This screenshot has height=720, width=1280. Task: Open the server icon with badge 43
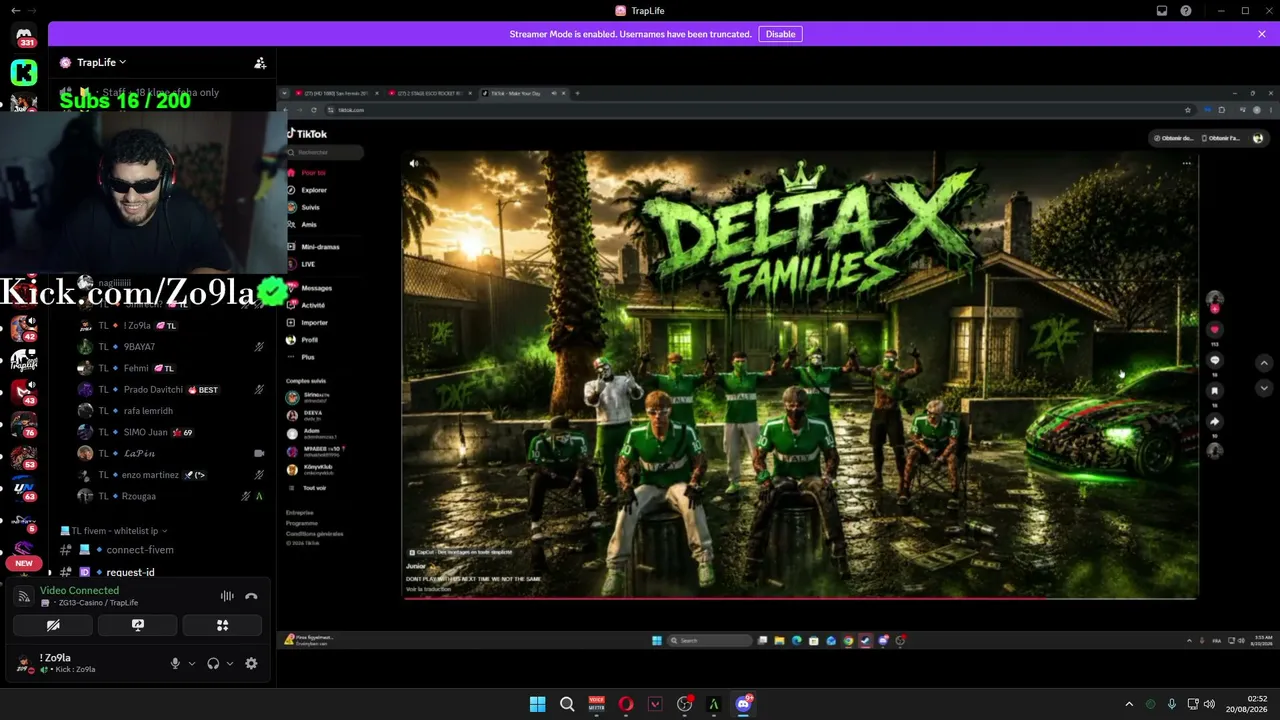click(24, 393)
